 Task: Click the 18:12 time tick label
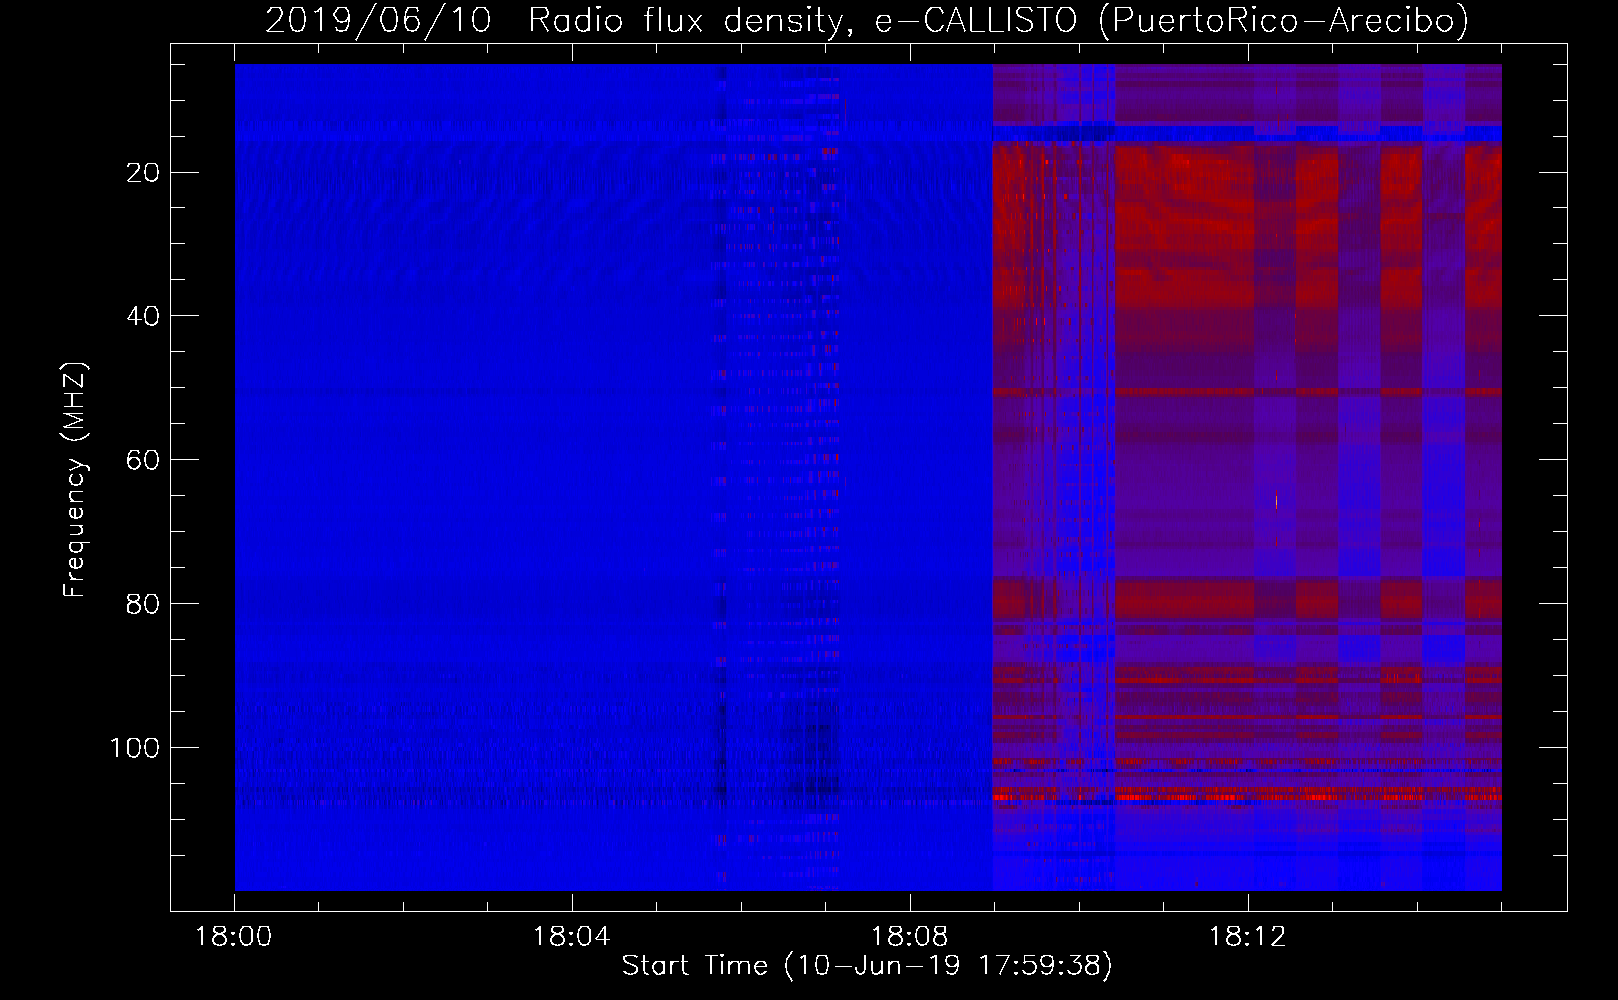coord(1248,937)
